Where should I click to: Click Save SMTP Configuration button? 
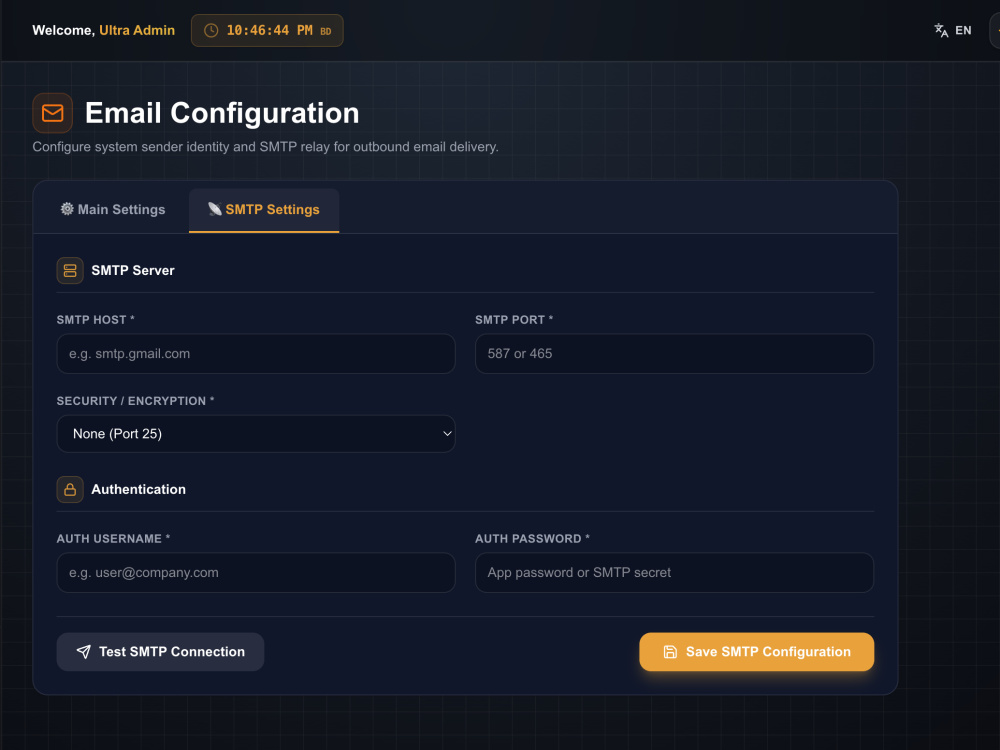tap(756, 652)
